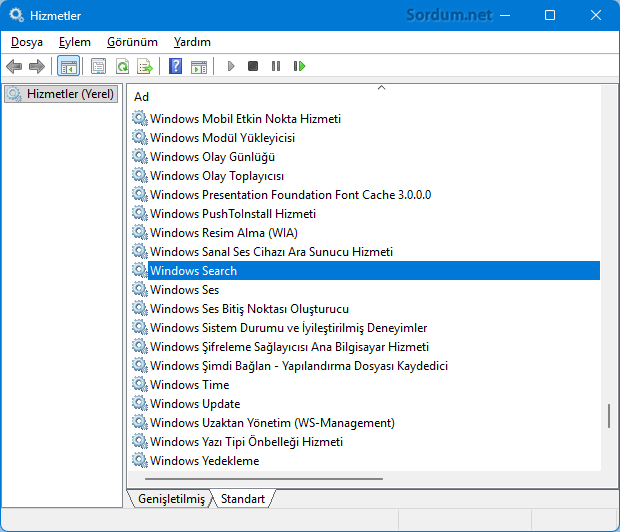
Task: Switch to the Genişletilmiş tab
Action: tap(171, 499)
